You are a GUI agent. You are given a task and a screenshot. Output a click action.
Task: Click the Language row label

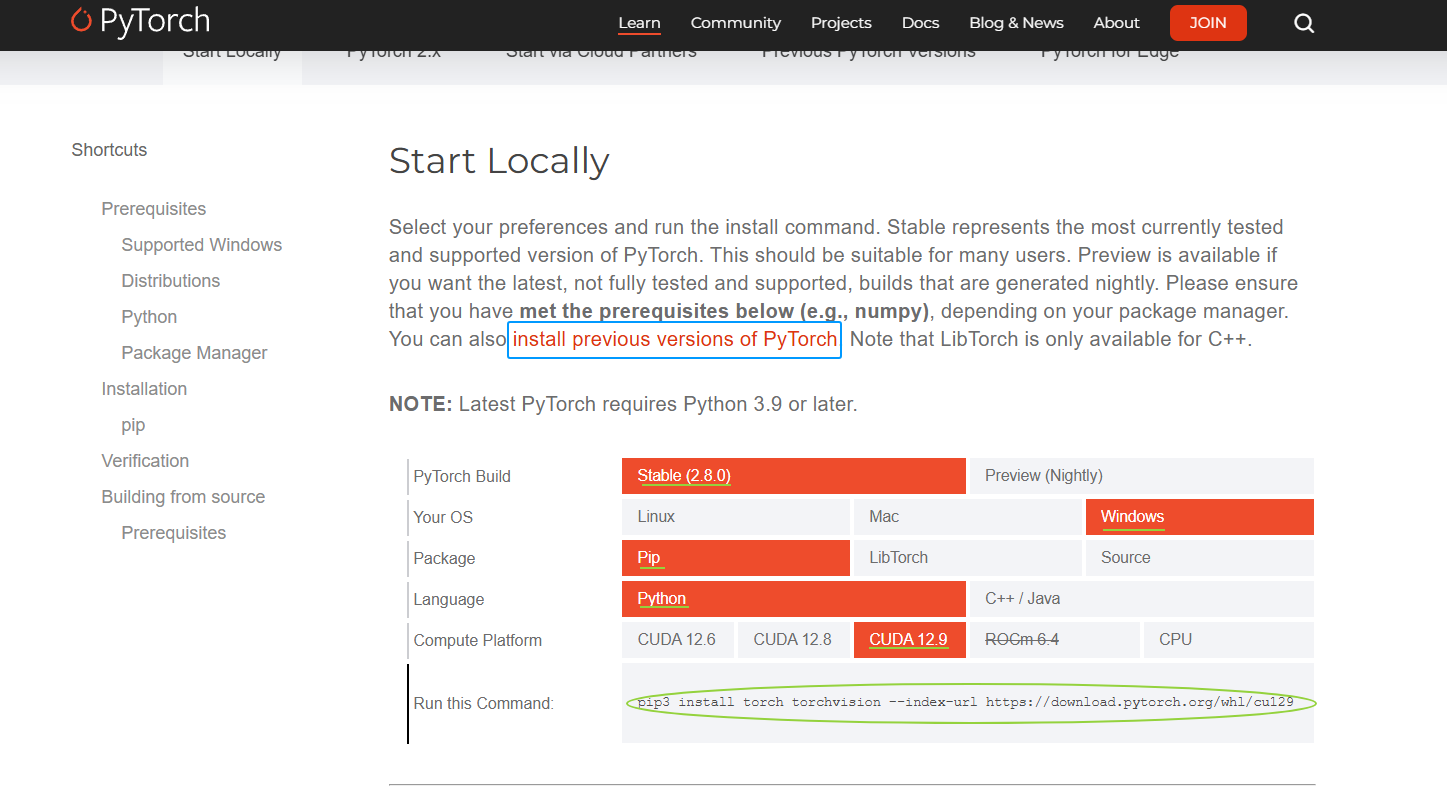(448, 599)
